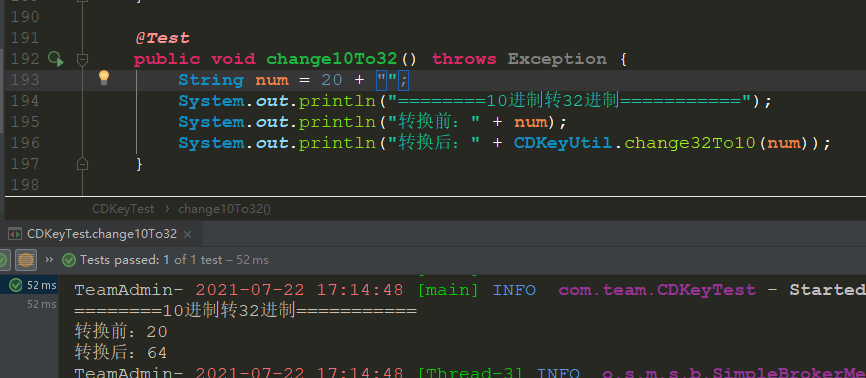Click 'println' on line 195

pyautogui.click(x=337, y=122)
